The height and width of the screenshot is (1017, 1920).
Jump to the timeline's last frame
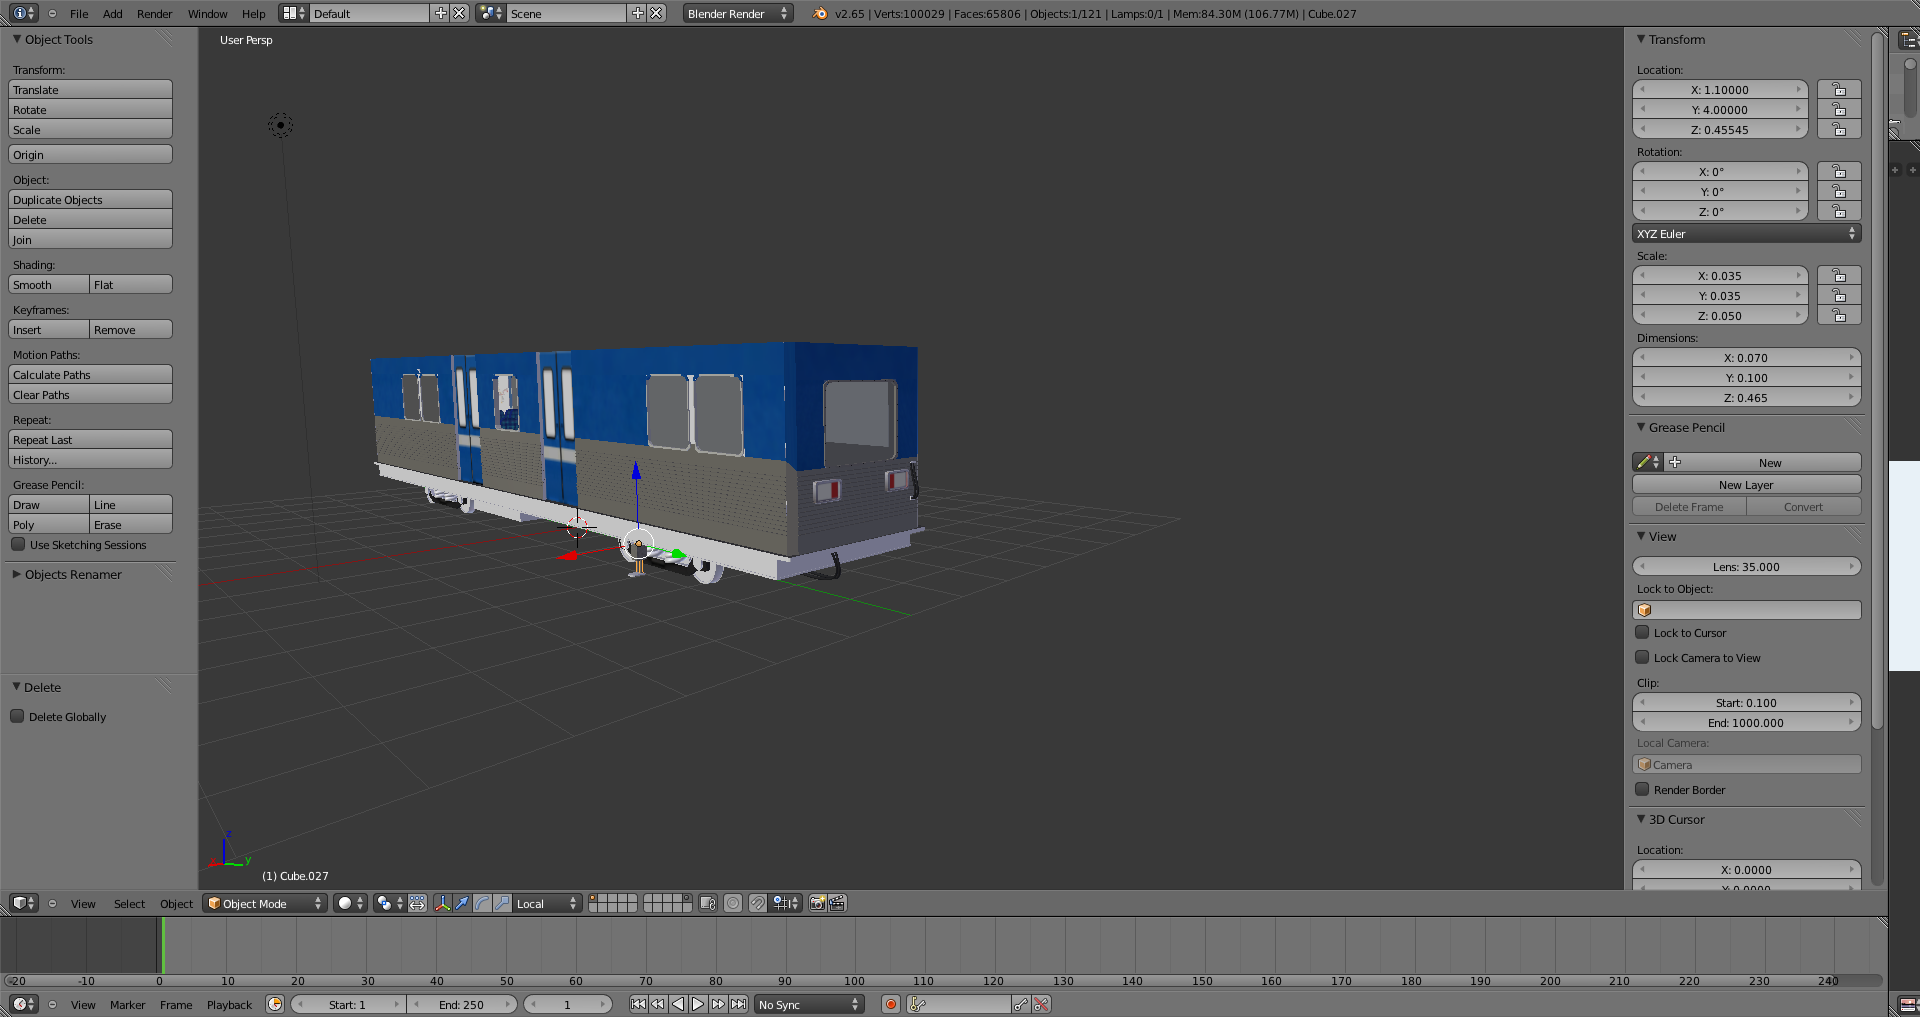tap(738, 1004)
